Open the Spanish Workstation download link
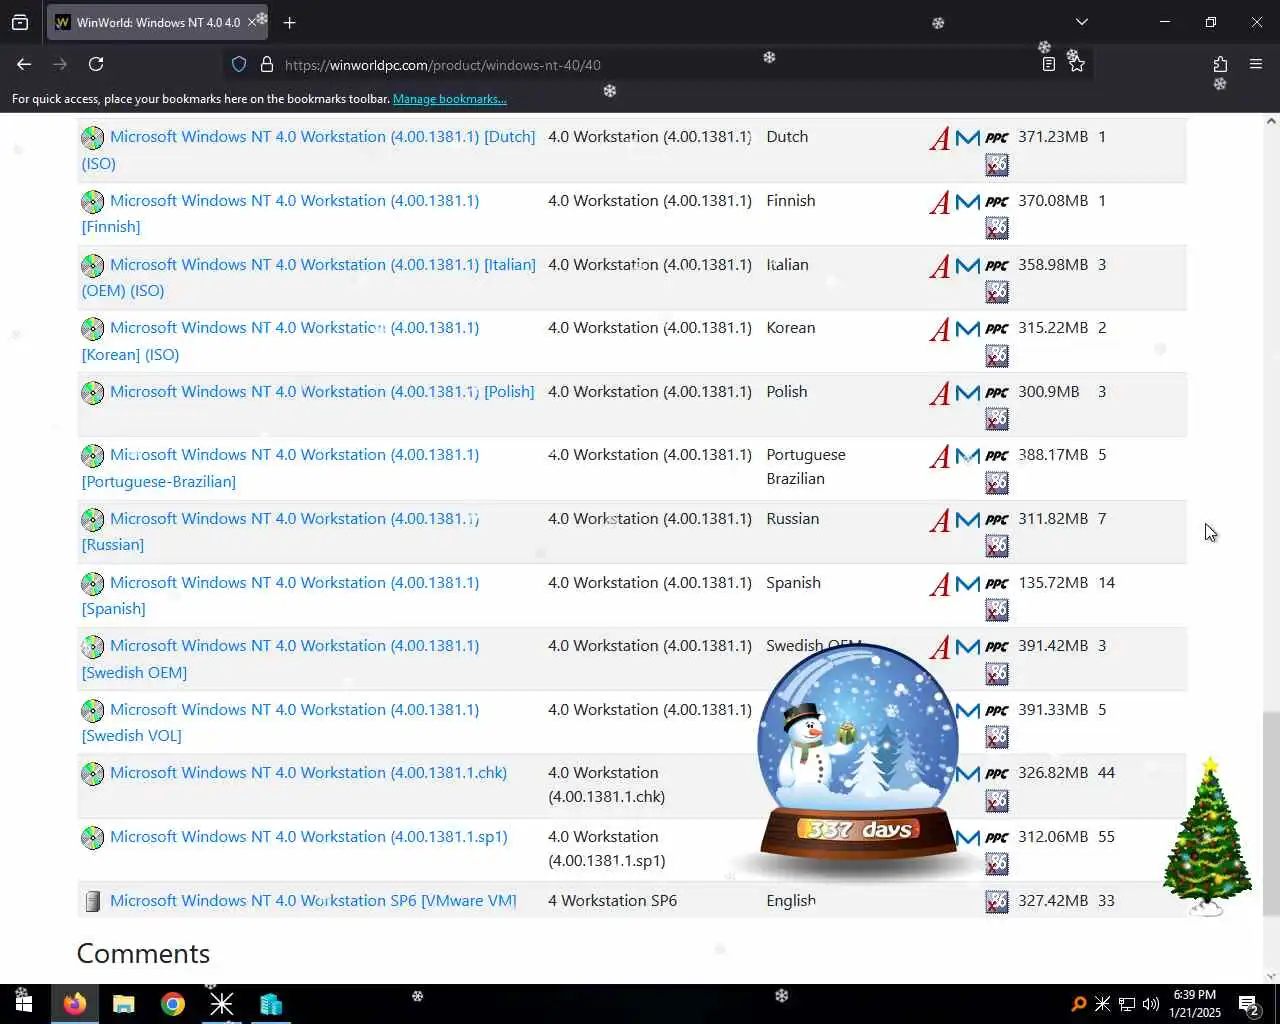Screen dimensions: 1280x1024 pyautogui.click(x=280, y=595)
